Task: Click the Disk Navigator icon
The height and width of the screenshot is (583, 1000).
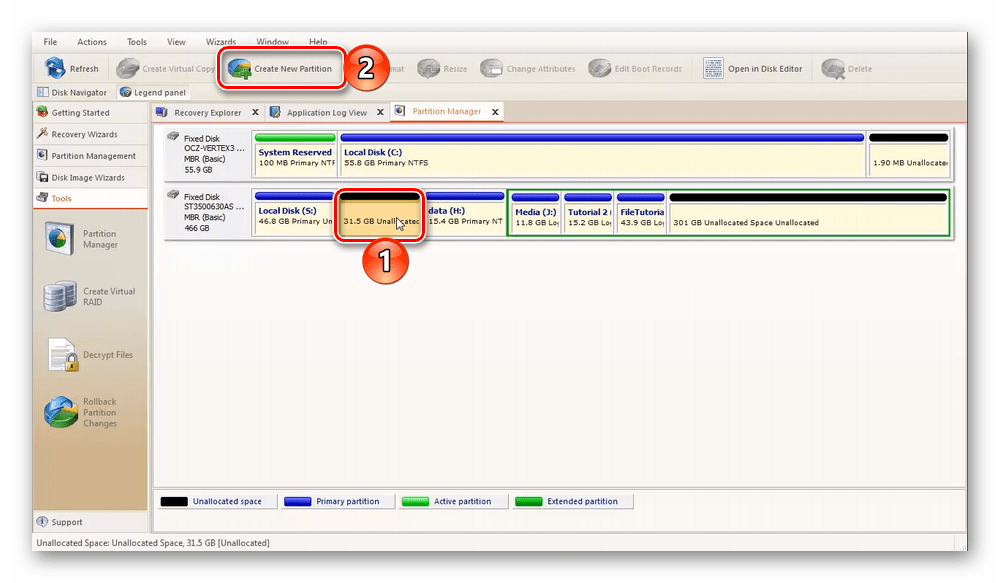Action: click(x=43, y=92)
